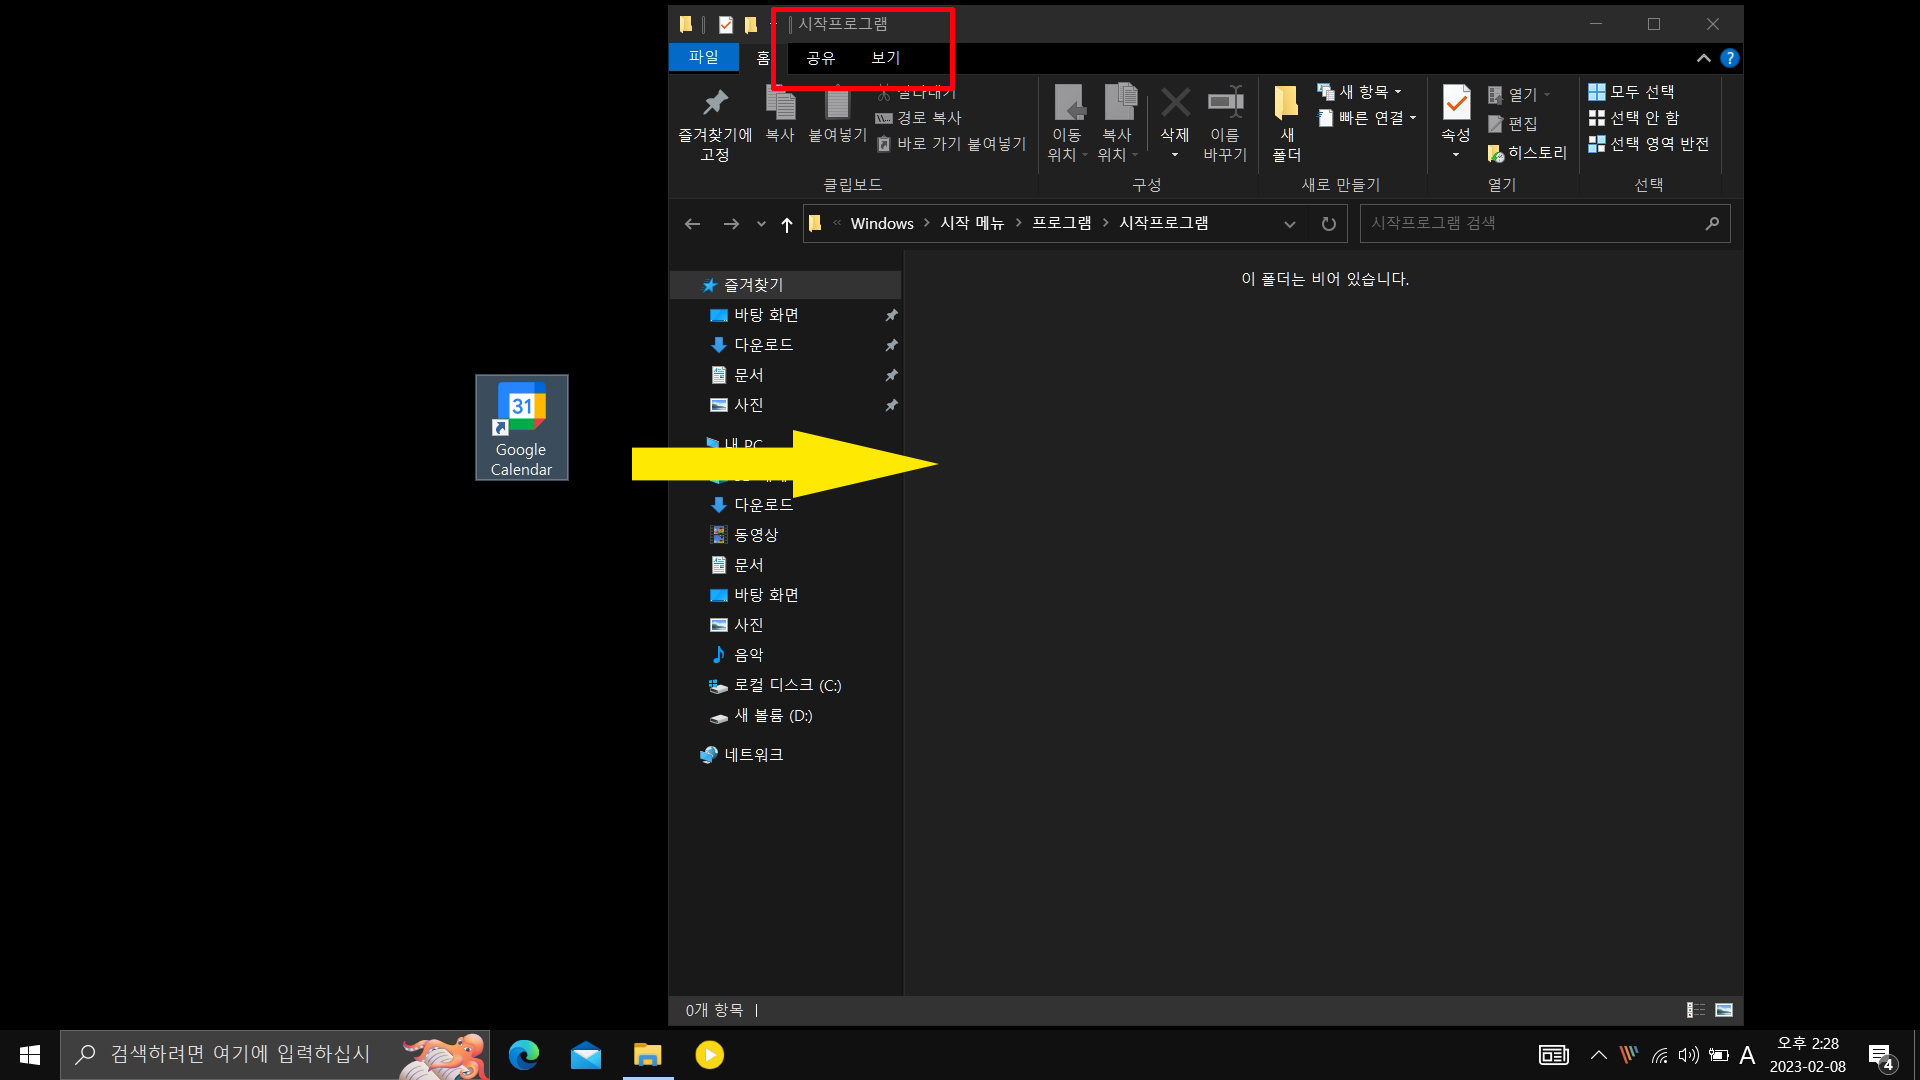Image resolution: width=1920 pixels, height=1080 pixels.
Task: Create a new folder with 새 폴더 icon
Action: pyautogui.click(x=1286, y=103)
